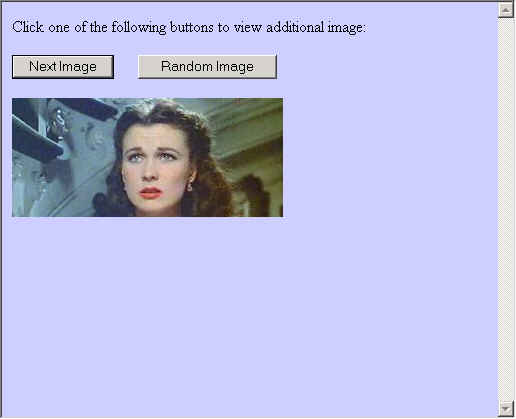Click the Random Image button
The image size is (516, 419).
click(x=207, y=67)
